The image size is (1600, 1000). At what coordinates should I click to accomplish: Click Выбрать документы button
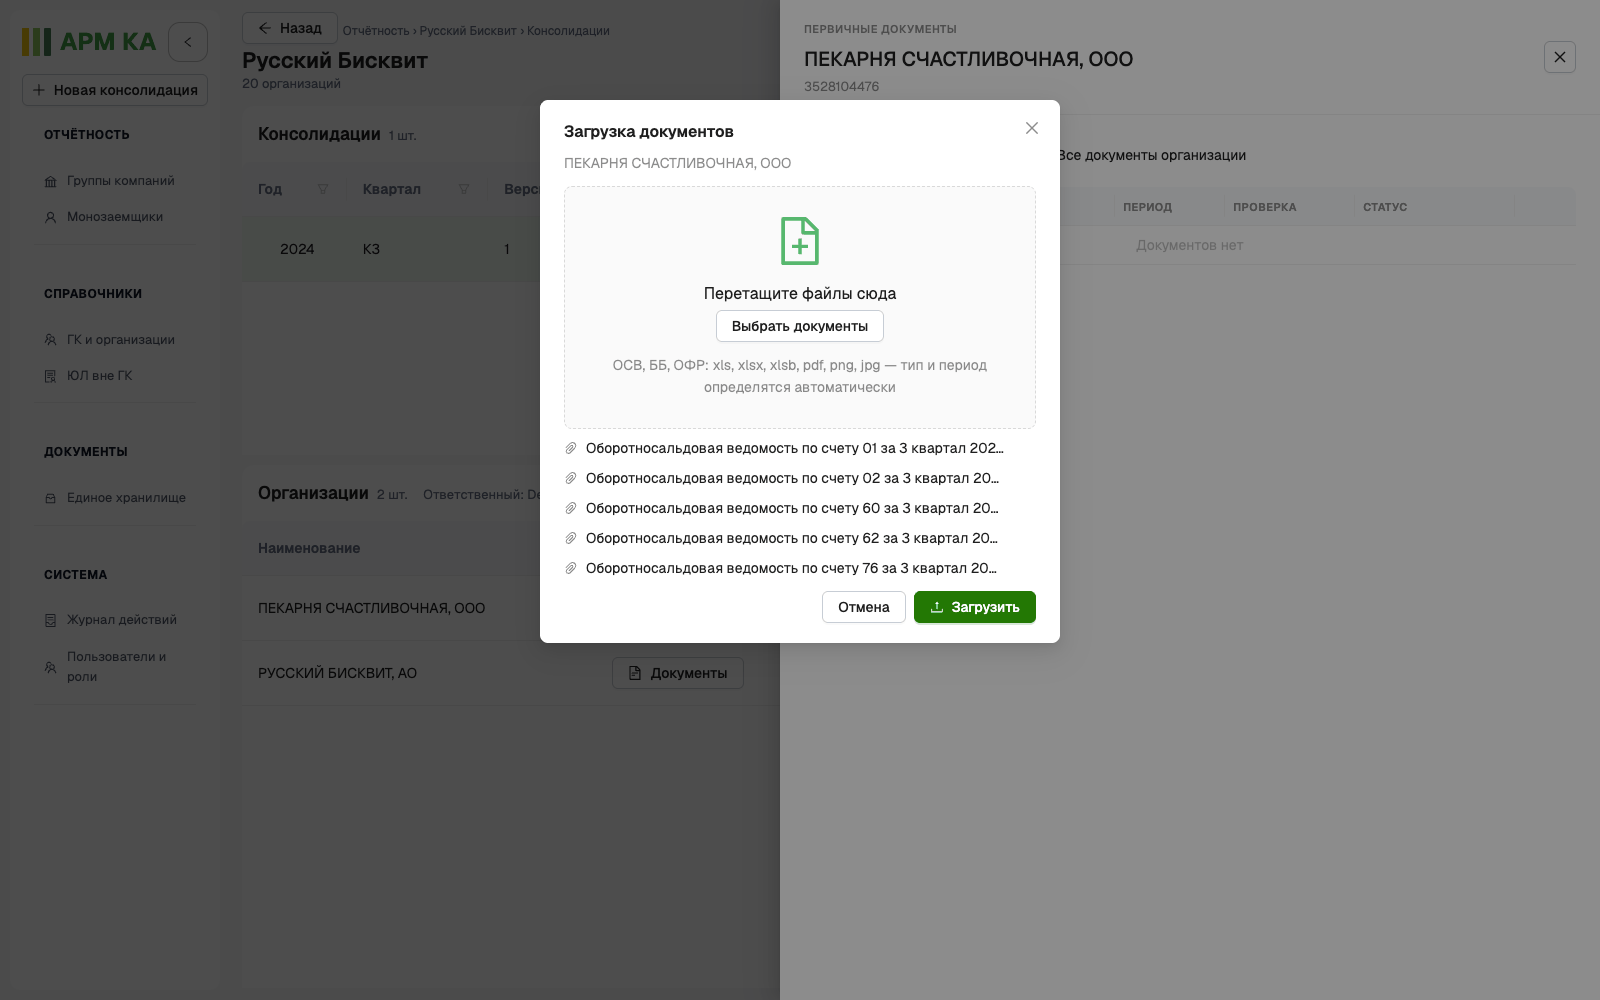(x=800, y=326)
